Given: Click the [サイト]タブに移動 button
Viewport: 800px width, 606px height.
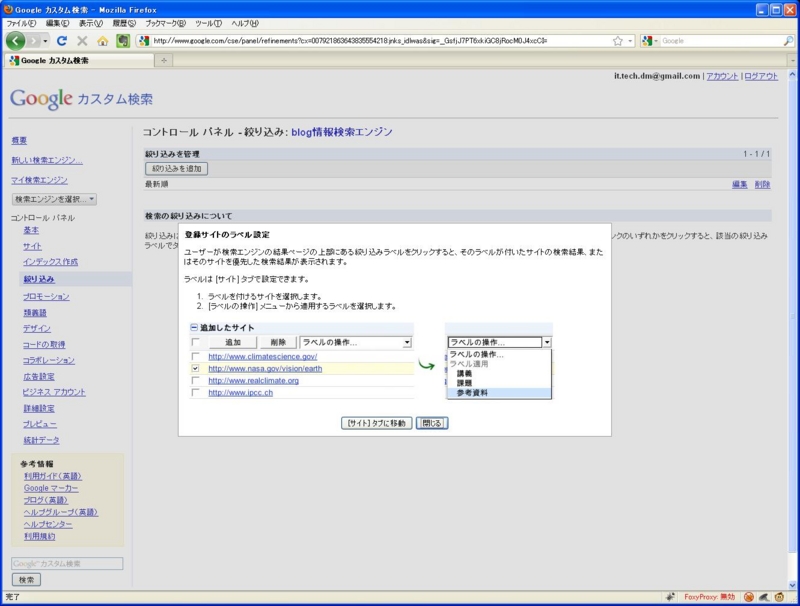Looking at the screenshot, I should 377,423.
